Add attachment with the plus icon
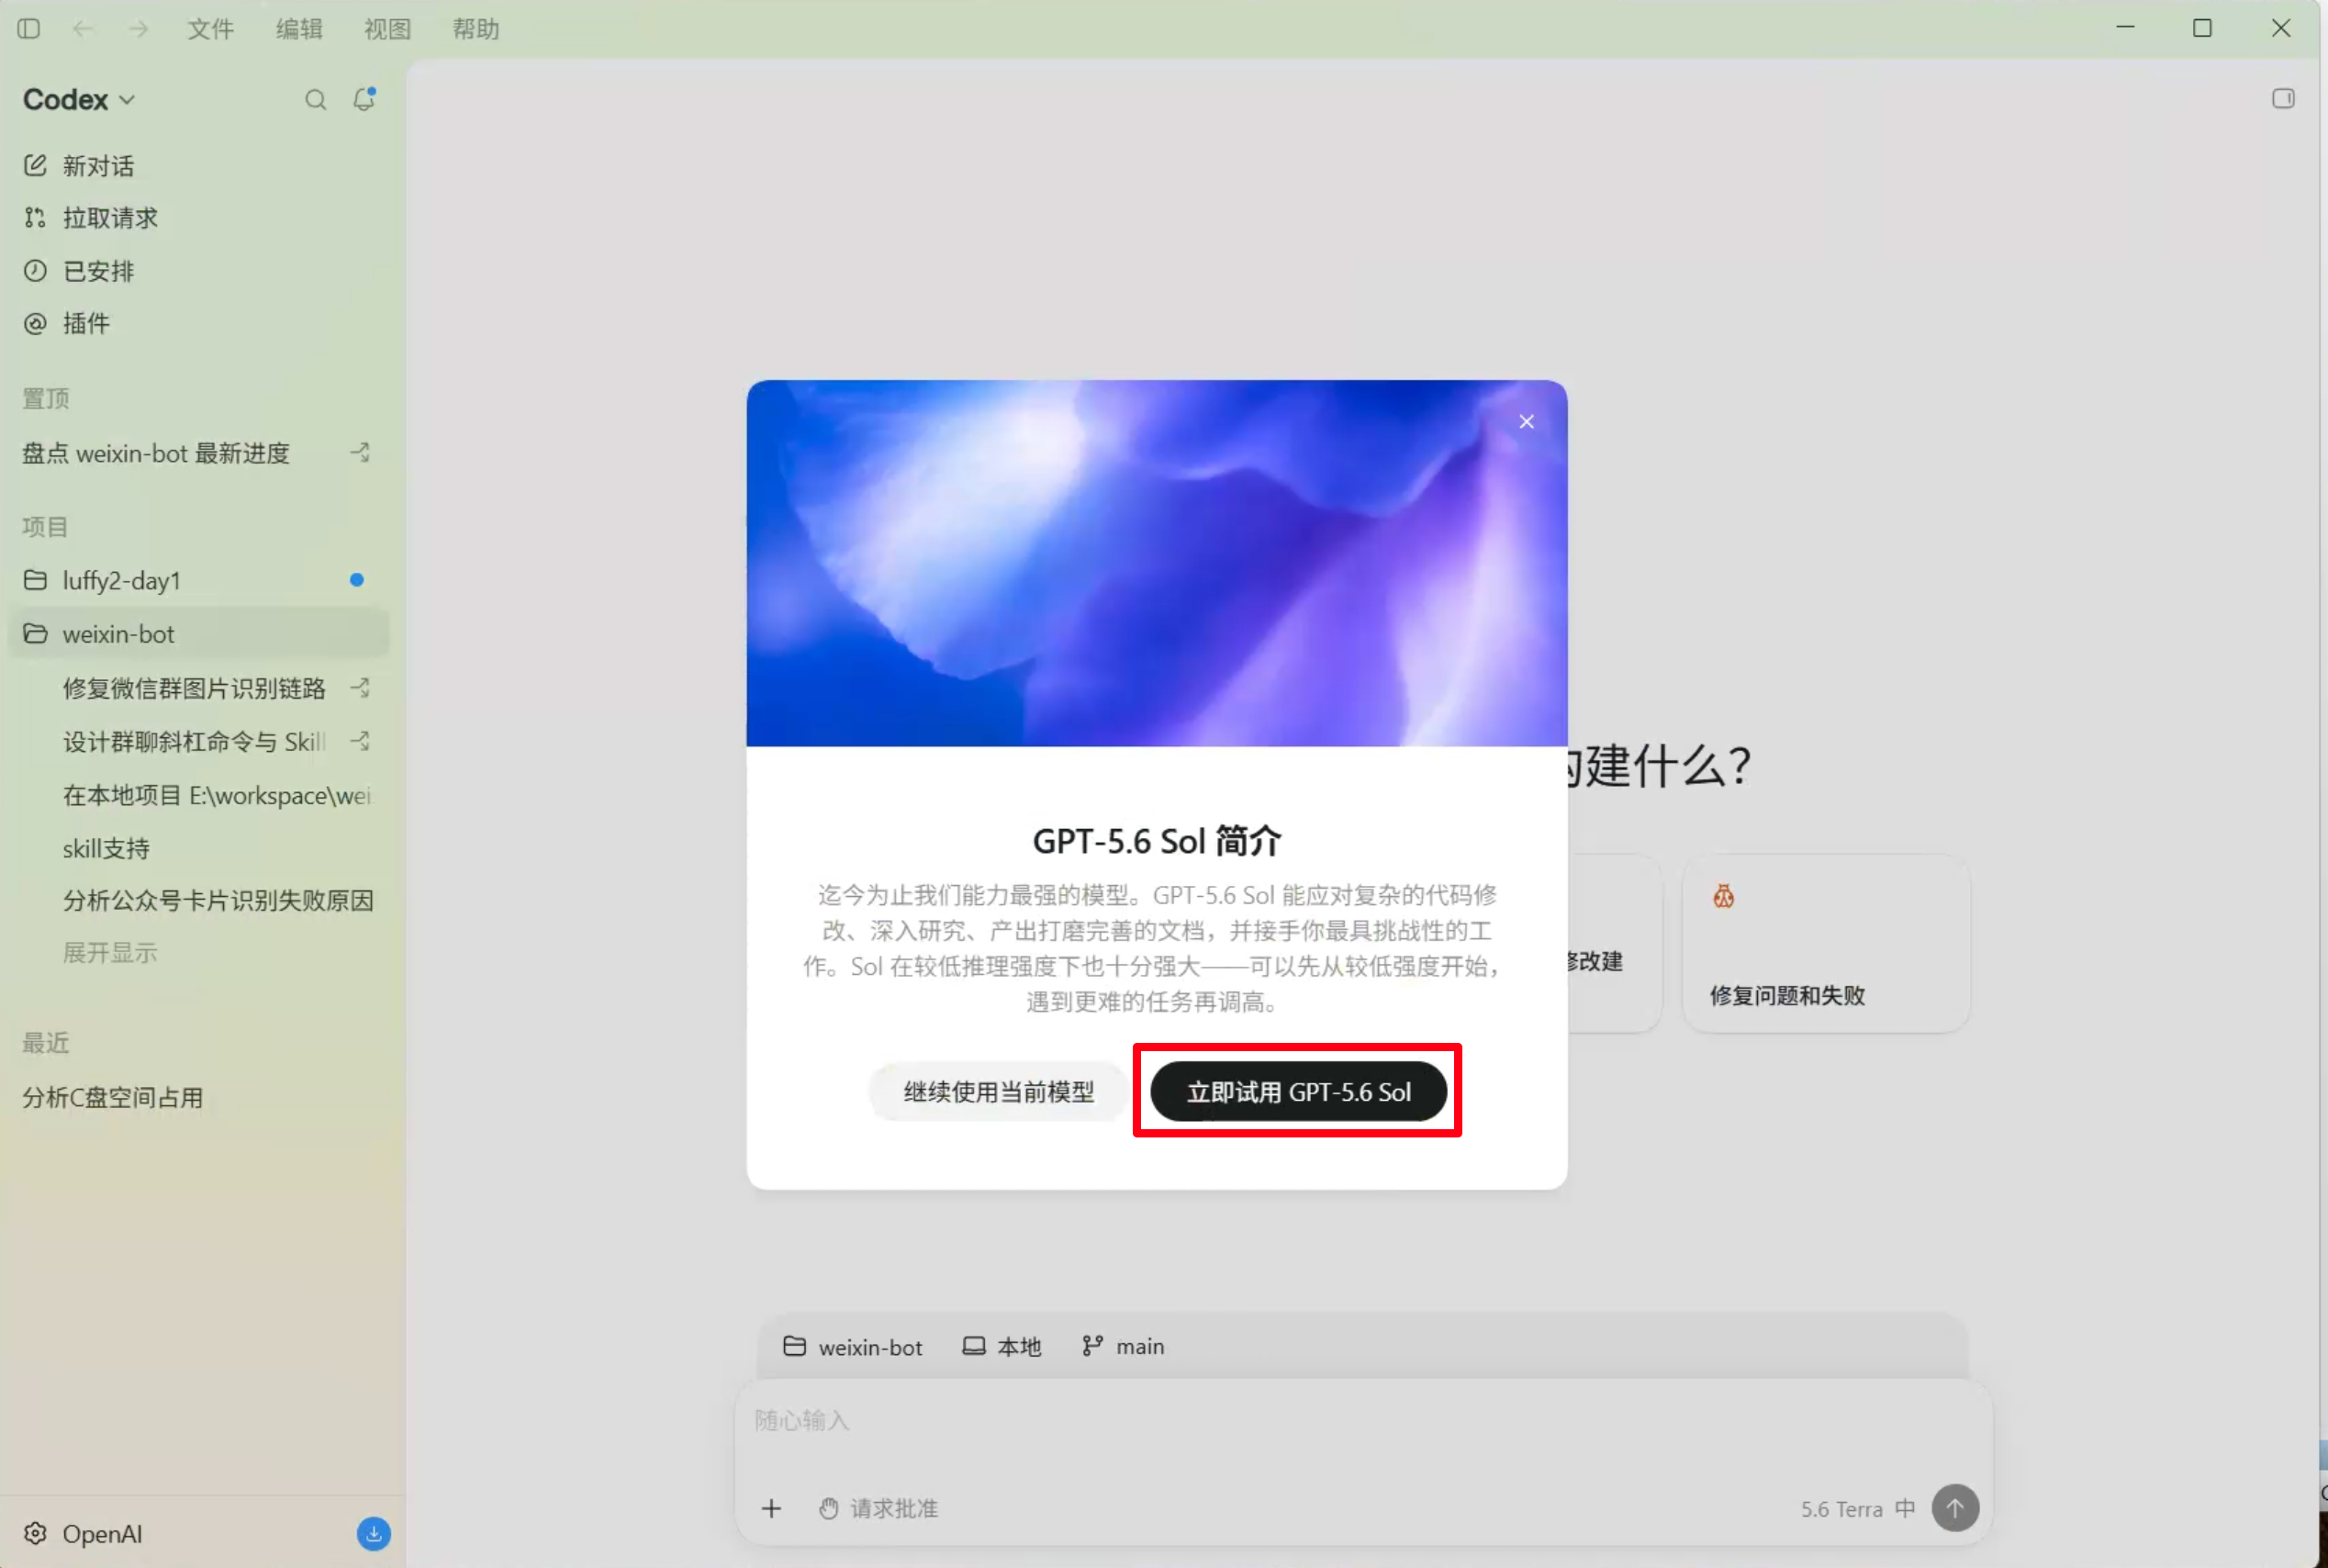This screenshot has width=2328, height=1568. [771, 1509]
